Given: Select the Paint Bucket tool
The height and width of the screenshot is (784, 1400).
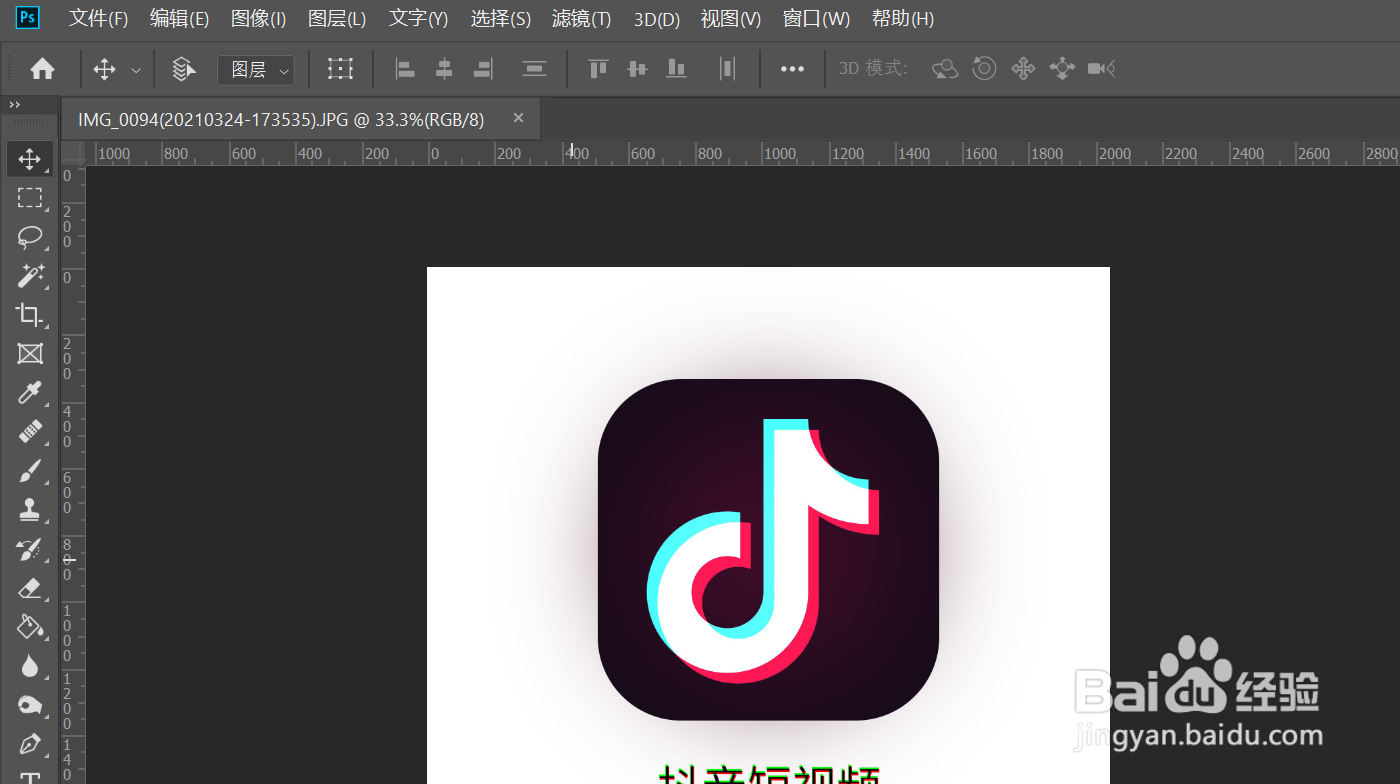Looking at the screenshot, I should coord(30,627).
